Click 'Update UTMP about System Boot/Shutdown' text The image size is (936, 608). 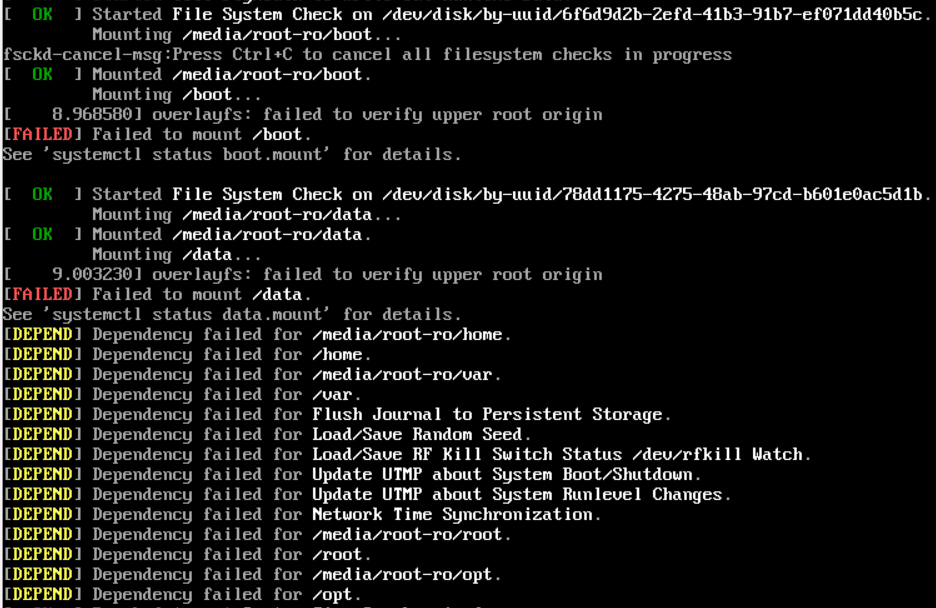click(x=506, y=474)
